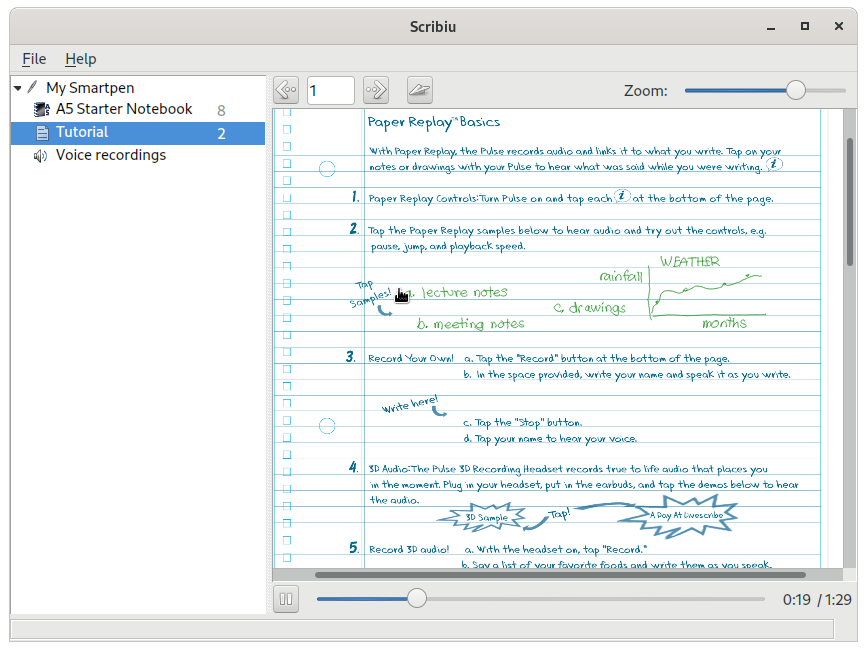Click the 'Write here!' annotation on the page

point(410,404)
